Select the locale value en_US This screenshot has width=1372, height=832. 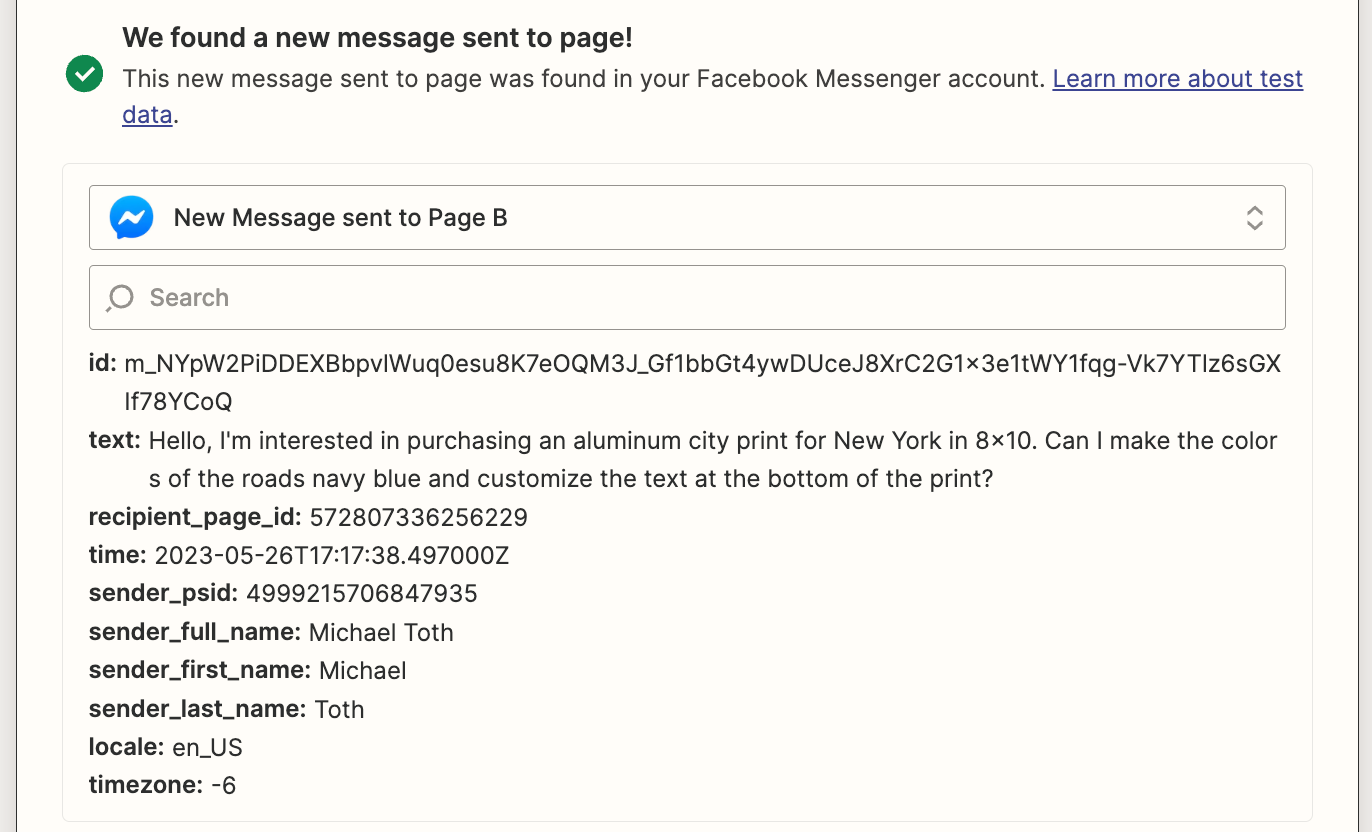(207, 748)
